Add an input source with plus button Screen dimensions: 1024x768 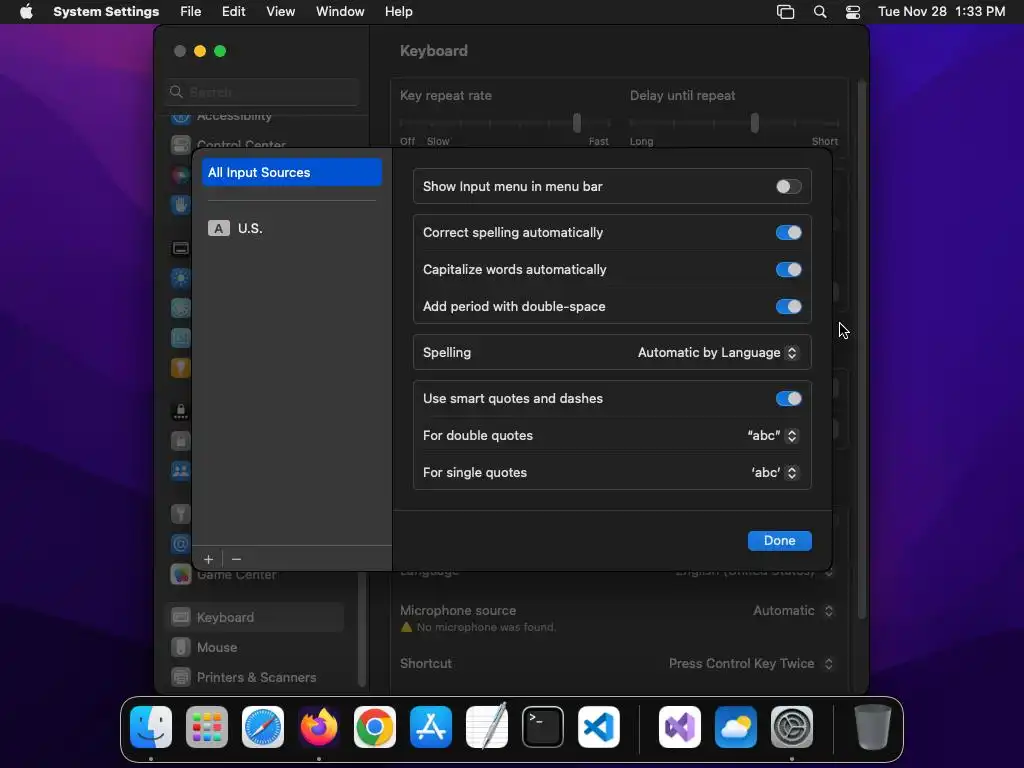pos(208,559)
